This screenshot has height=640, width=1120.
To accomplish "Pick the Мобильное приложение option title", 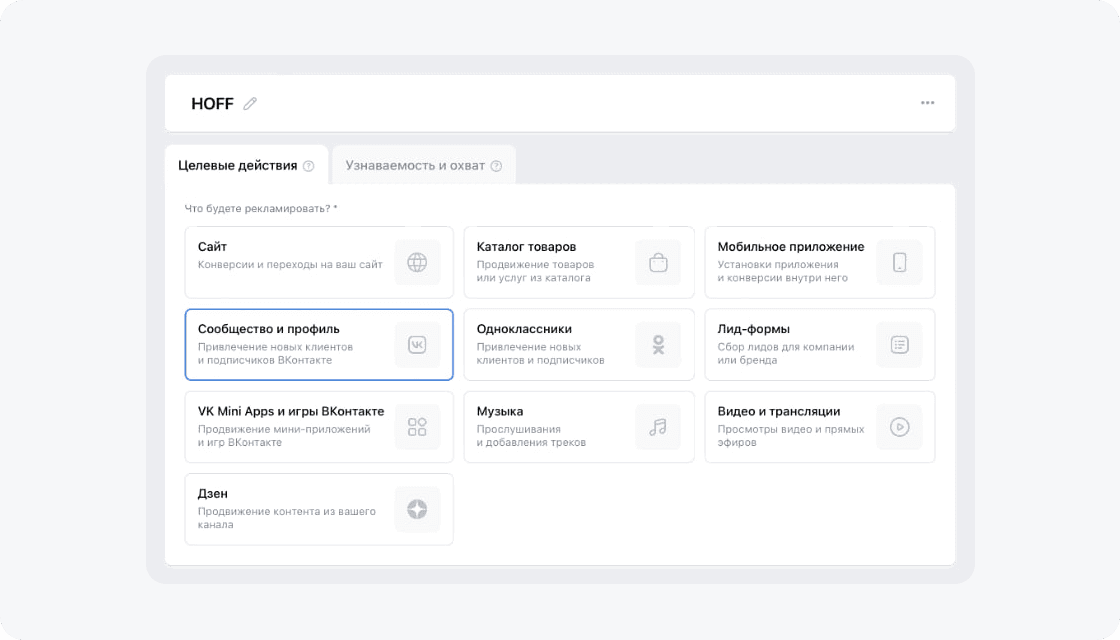I will click(x=791, y=246).
